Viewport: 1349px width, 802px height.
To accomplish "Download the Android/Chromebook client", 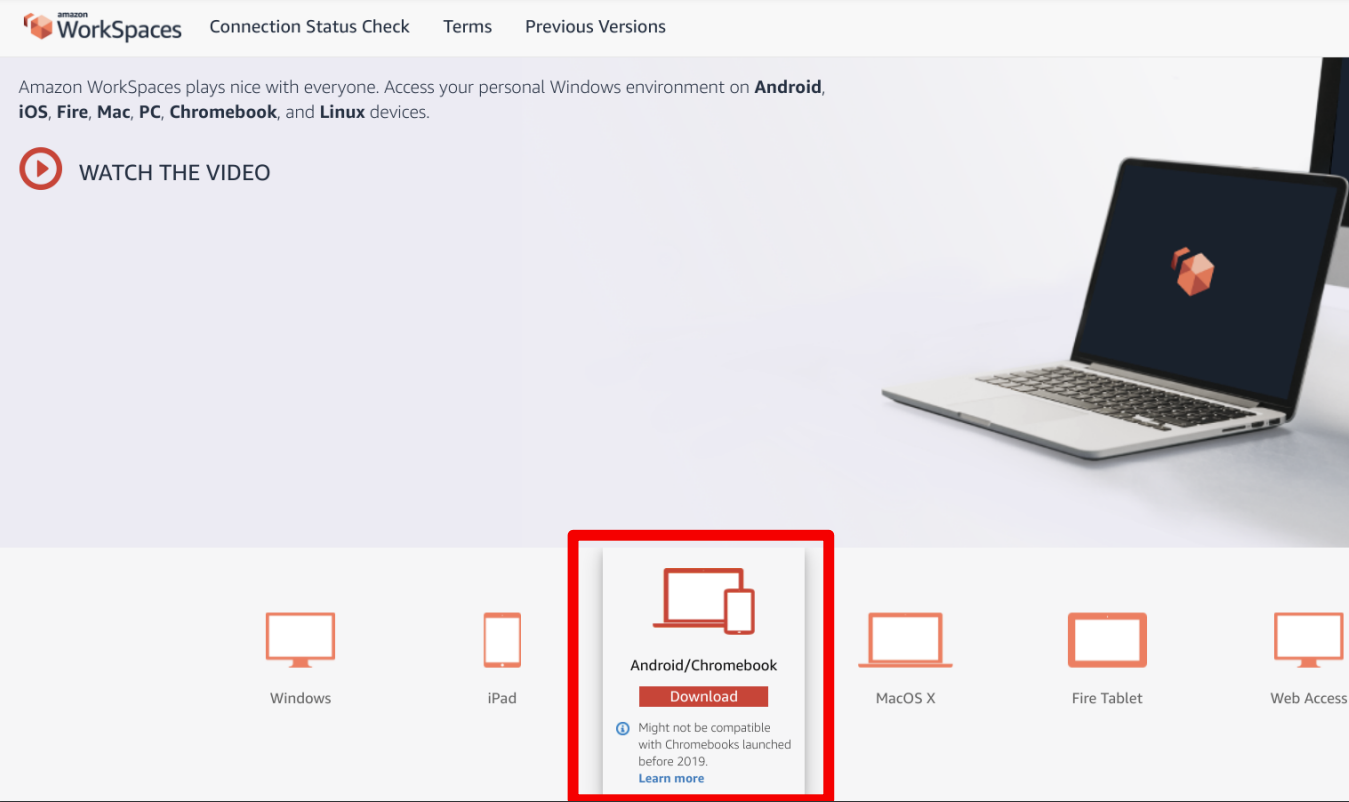I will tap(704, 696).
